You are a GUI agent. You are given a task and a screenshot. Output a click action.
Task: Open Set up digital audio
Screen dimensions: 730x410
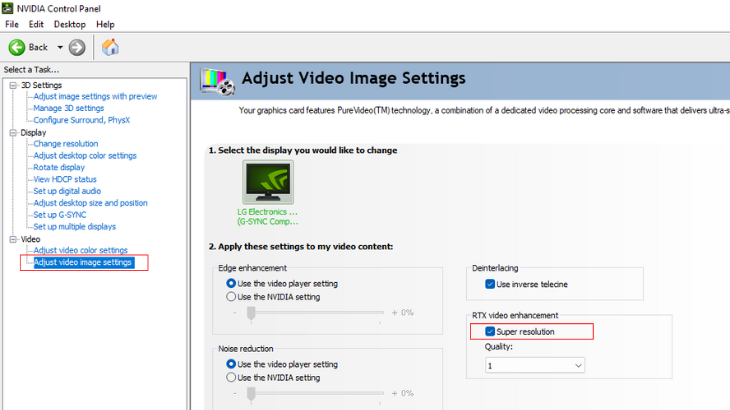67,191
